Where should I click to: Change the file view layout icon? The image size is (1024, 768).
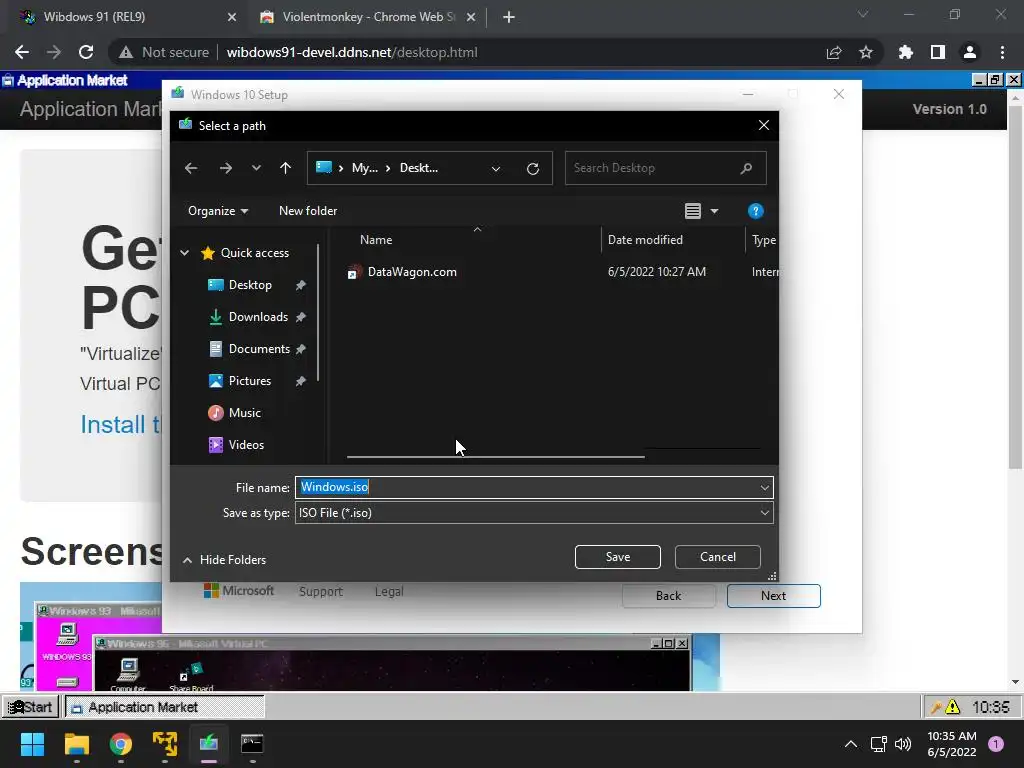tap(693, 211)
